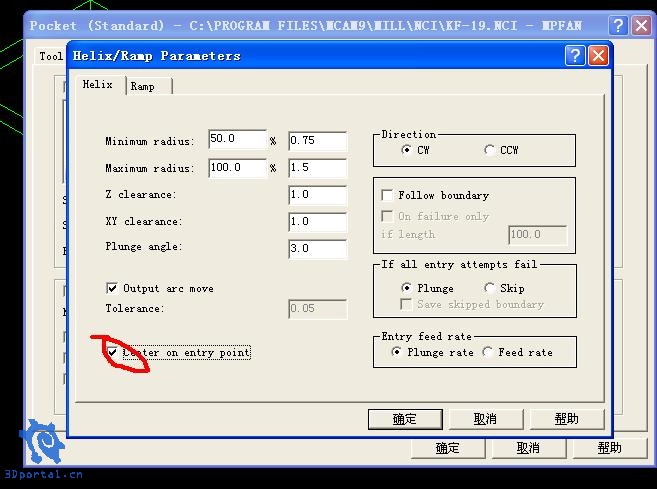Click 帮助 in Helix/Ramp Parameters dialog
This screenshot has height=489, width=657.
click(x=567, y=419)
